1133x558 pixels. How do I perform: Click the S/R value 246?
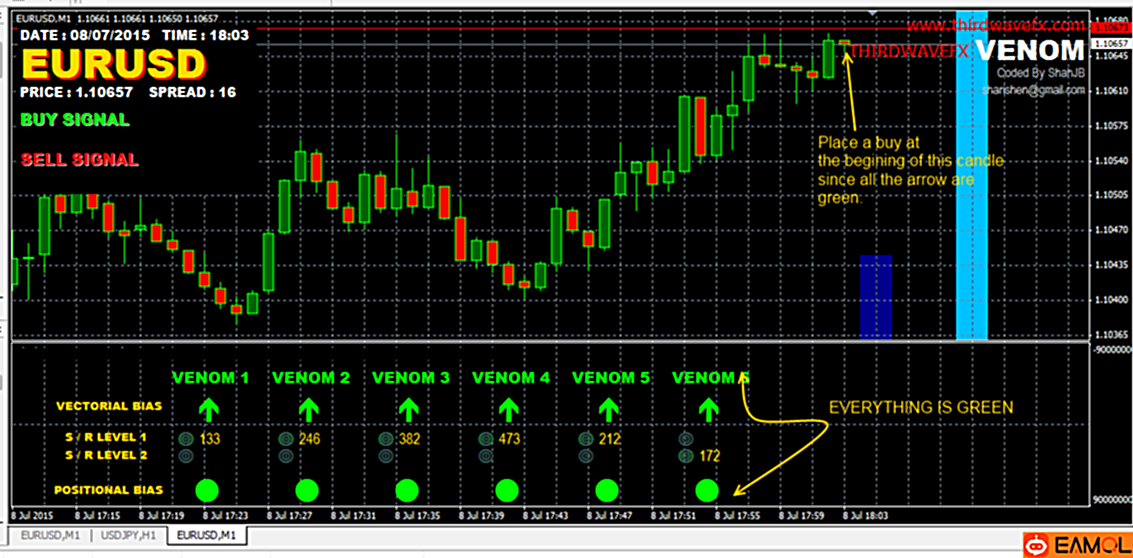(x=310, y=438)
